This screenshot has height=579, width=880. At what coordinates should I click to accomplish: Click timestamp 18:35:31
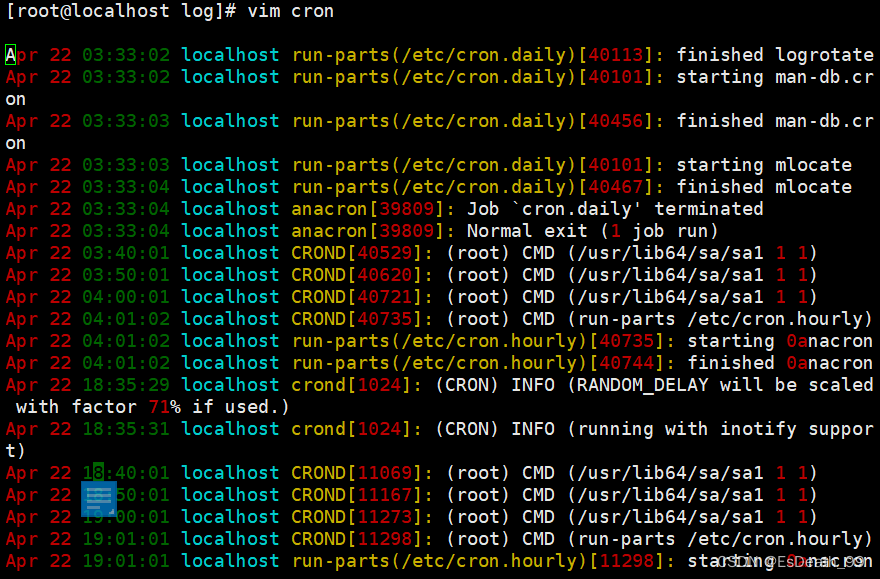click(126, 429)
